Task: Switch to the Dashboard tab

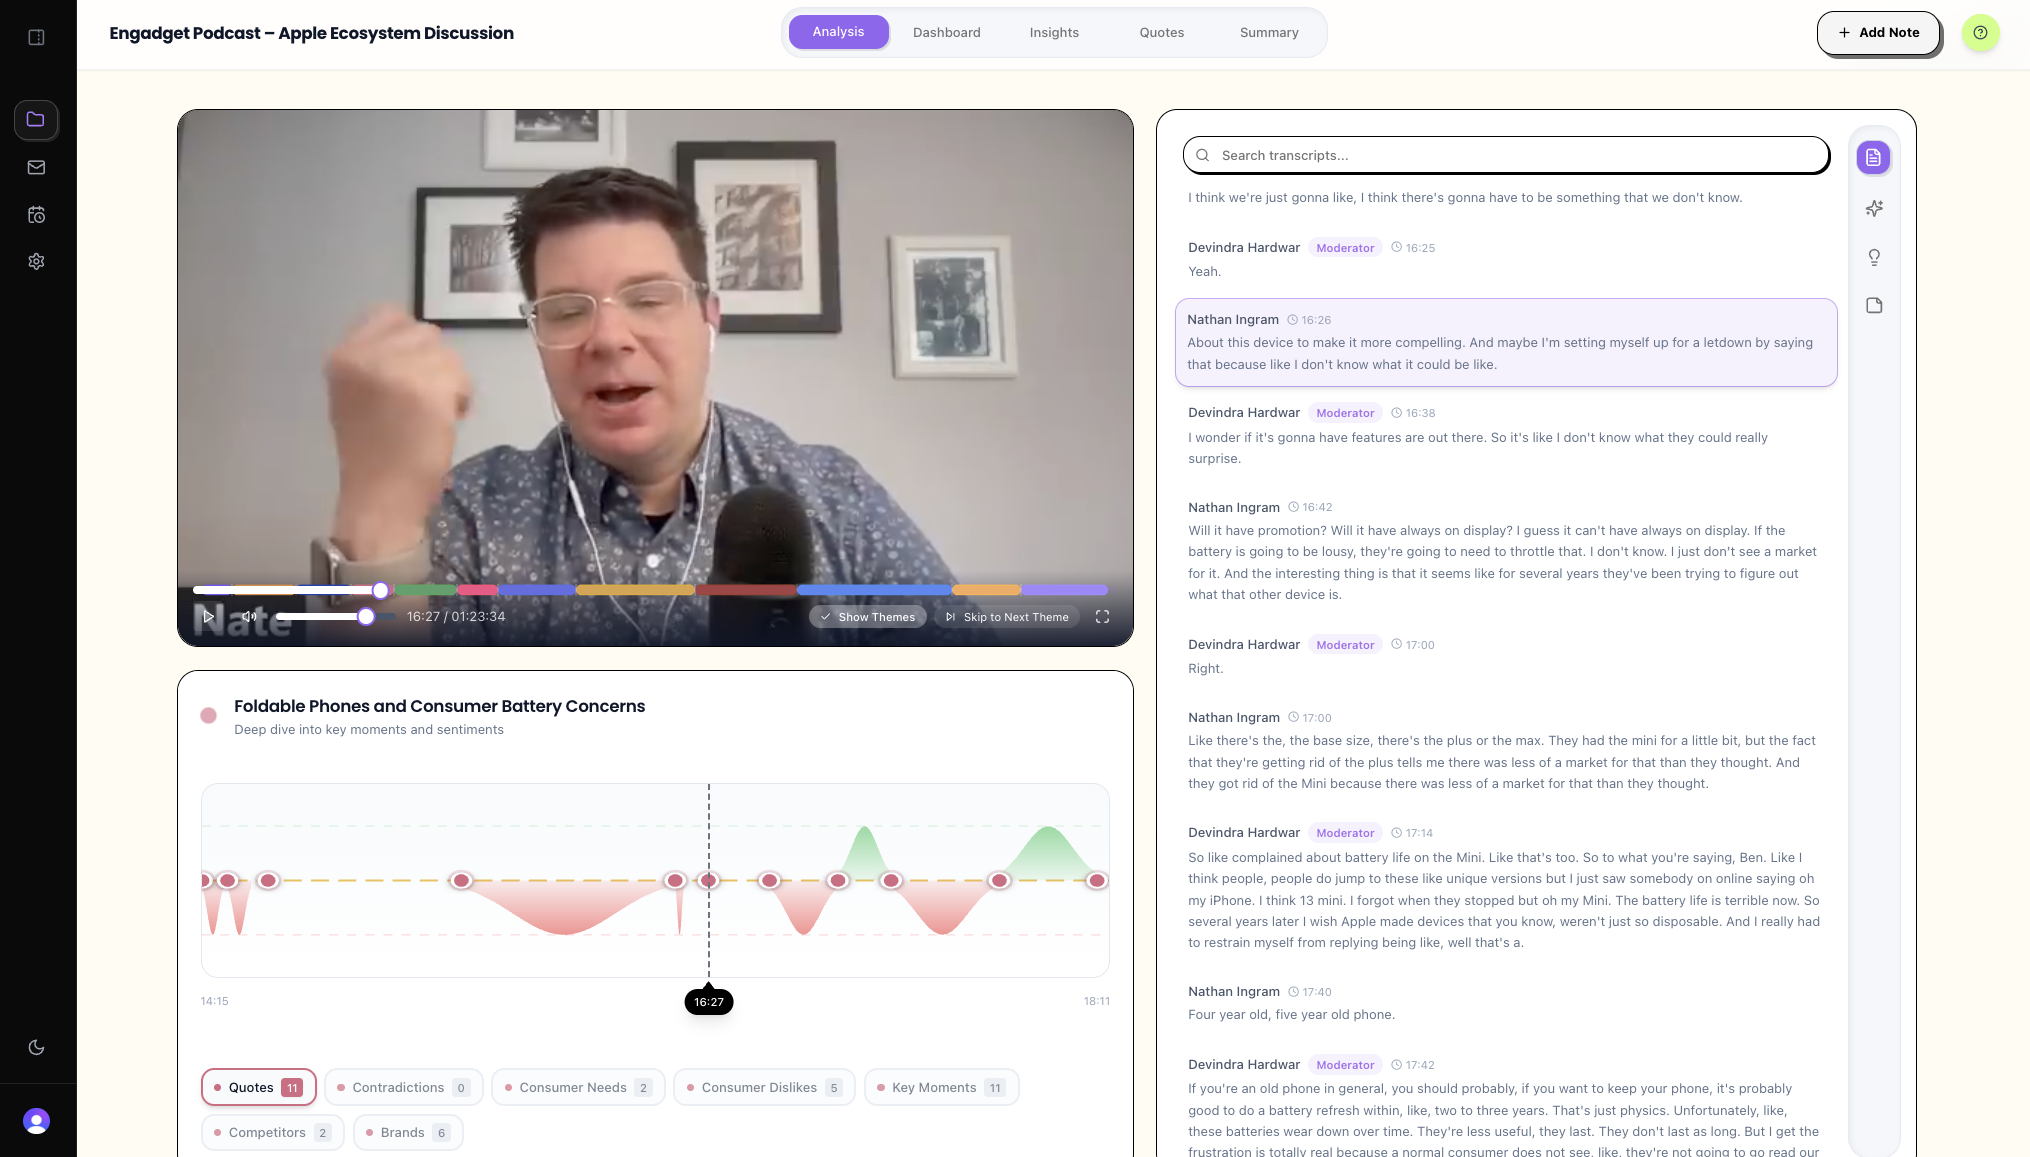Action: pos(946,32)
